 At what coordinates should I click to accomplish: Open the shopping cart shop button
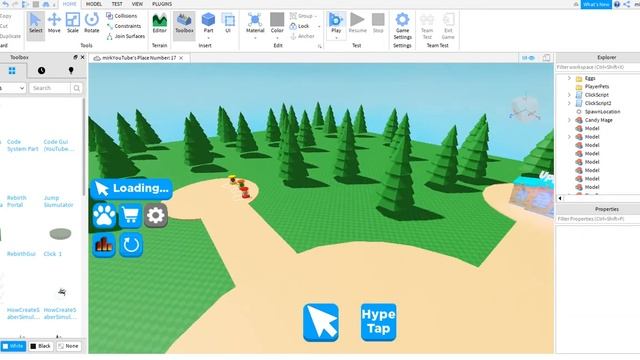point(130,215)
